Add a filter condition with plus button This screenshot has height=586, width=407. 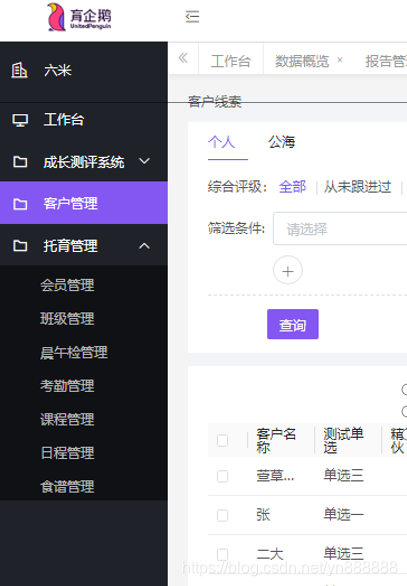pyautogui.click(x=288, y=270)
